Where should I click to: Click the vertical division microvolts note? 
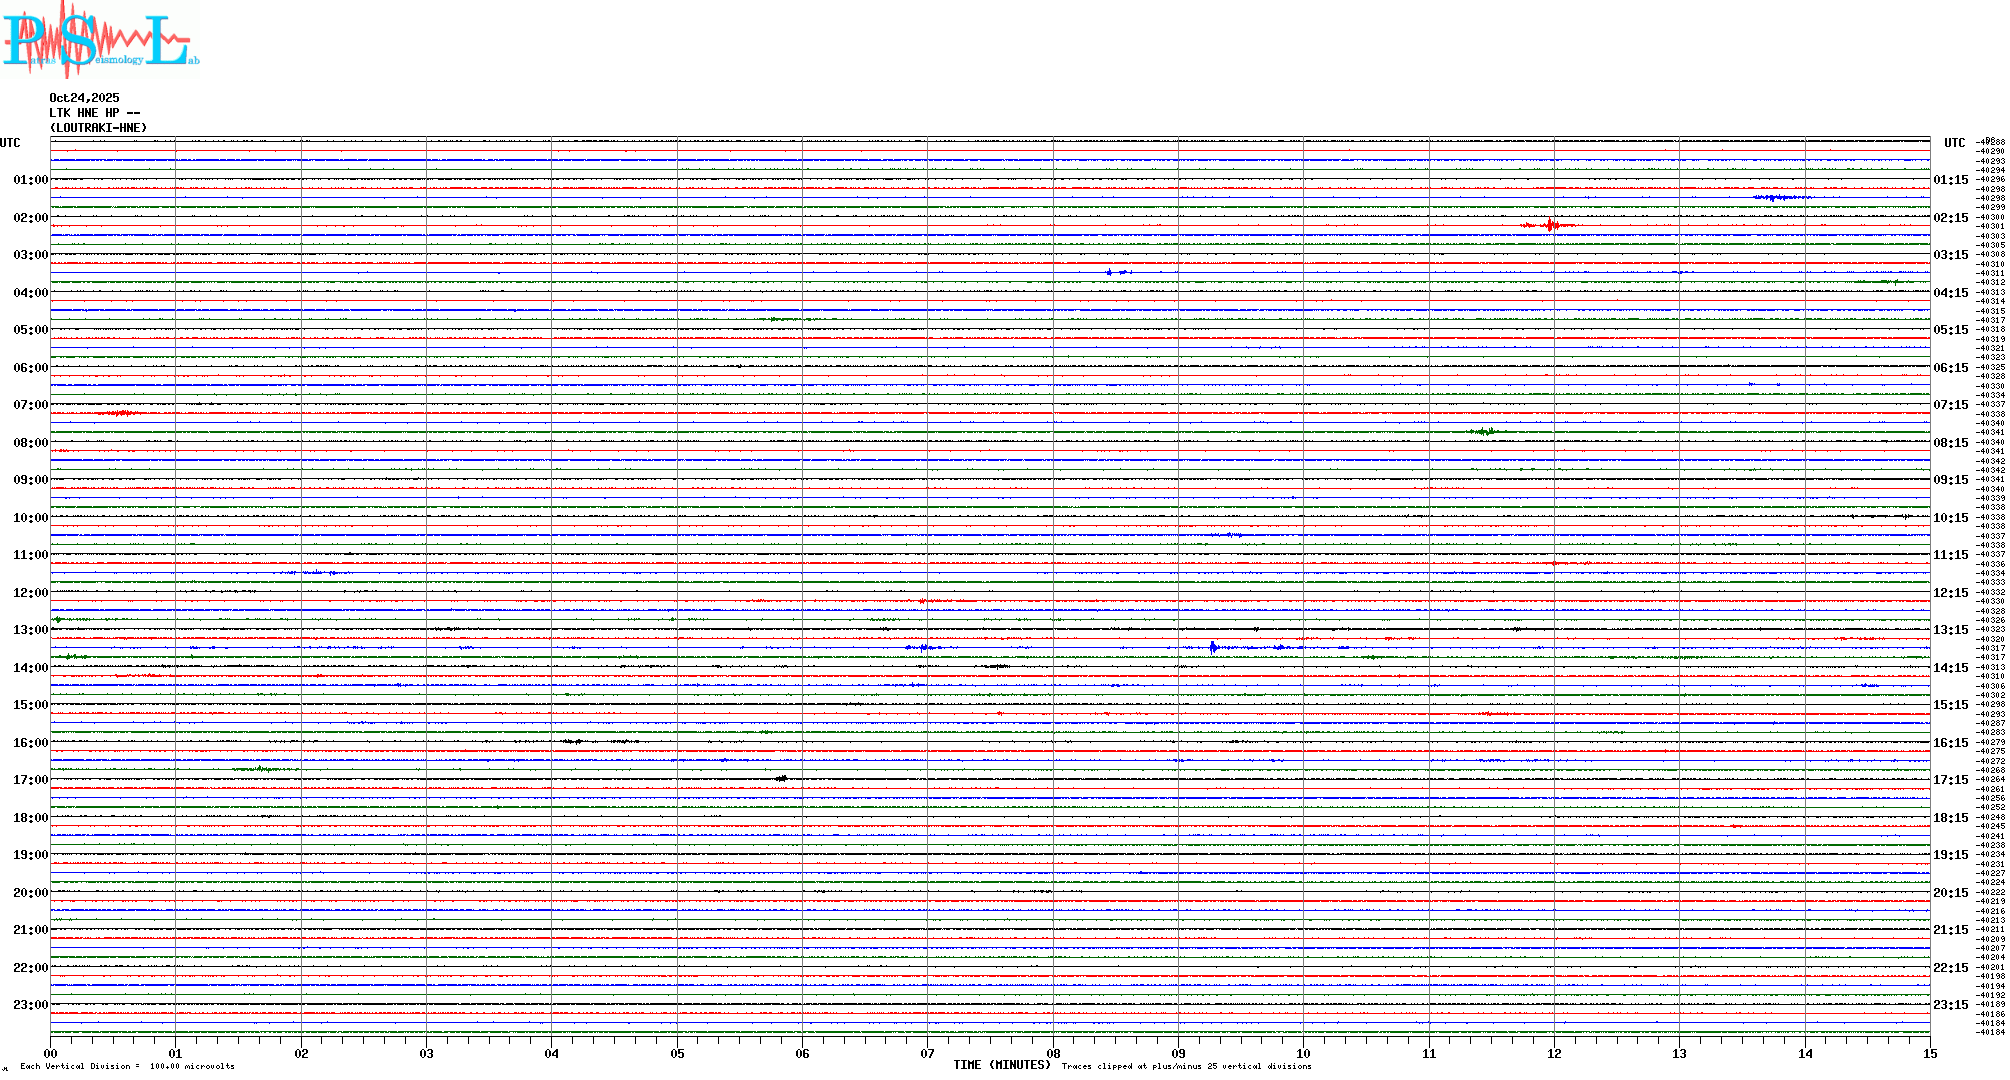point(127,1066)
